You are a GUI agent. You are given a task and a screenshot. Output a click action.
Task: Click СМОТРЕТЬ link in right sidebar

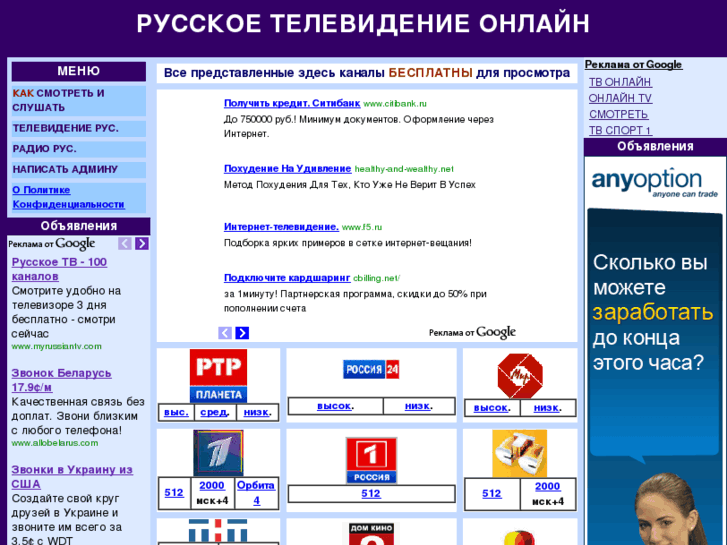(x=619, y=114)
